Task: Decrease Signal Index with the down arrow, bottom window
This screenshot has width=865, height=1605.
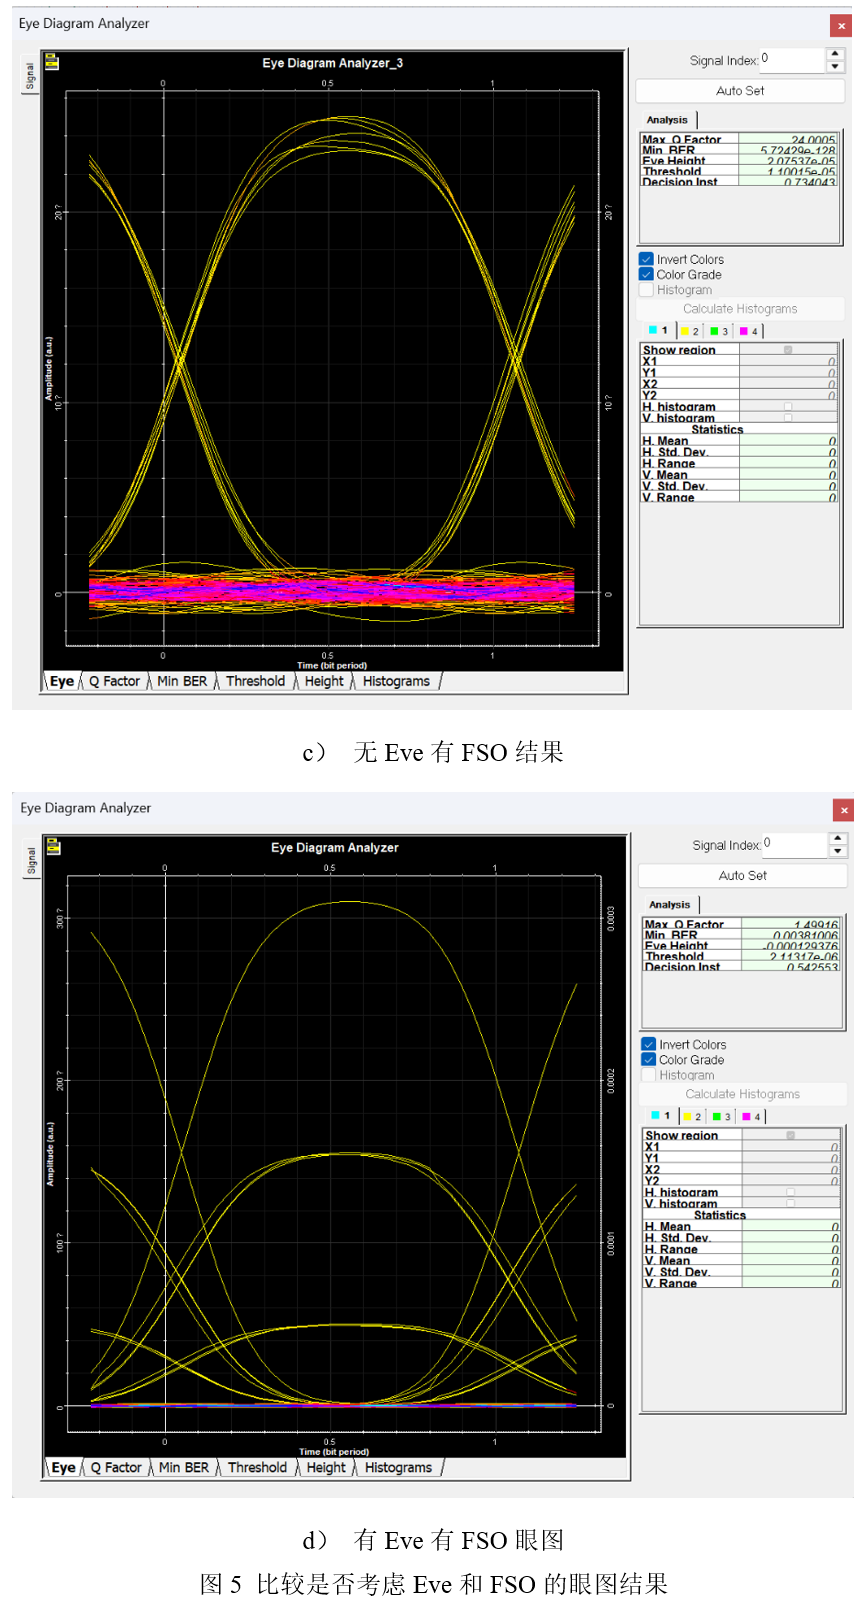Action: pos(838,852)
